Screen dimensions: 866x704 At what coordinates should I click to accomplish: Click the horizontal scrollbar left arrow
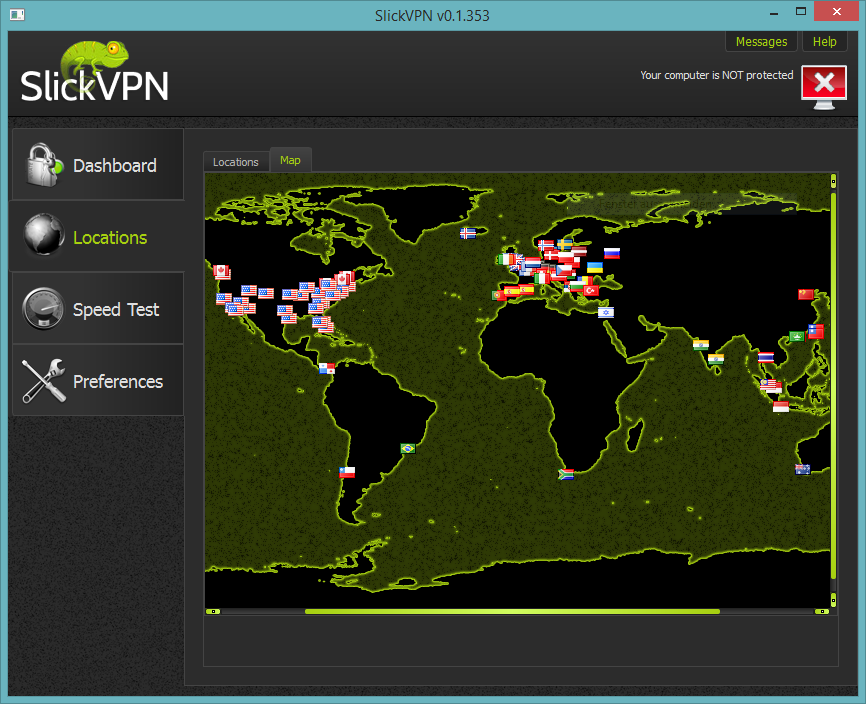pos(213,611)
